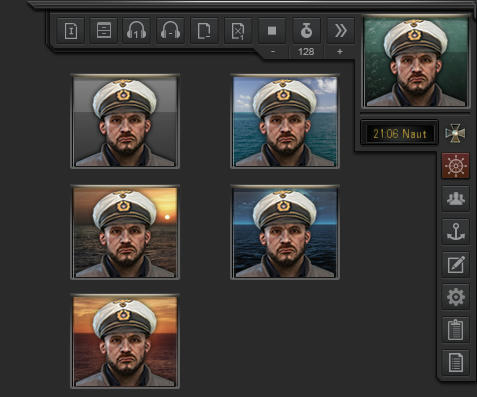This screenshot has width=477, height=397.
Task: Open the crew group icon
Action: tap(455, 199)
